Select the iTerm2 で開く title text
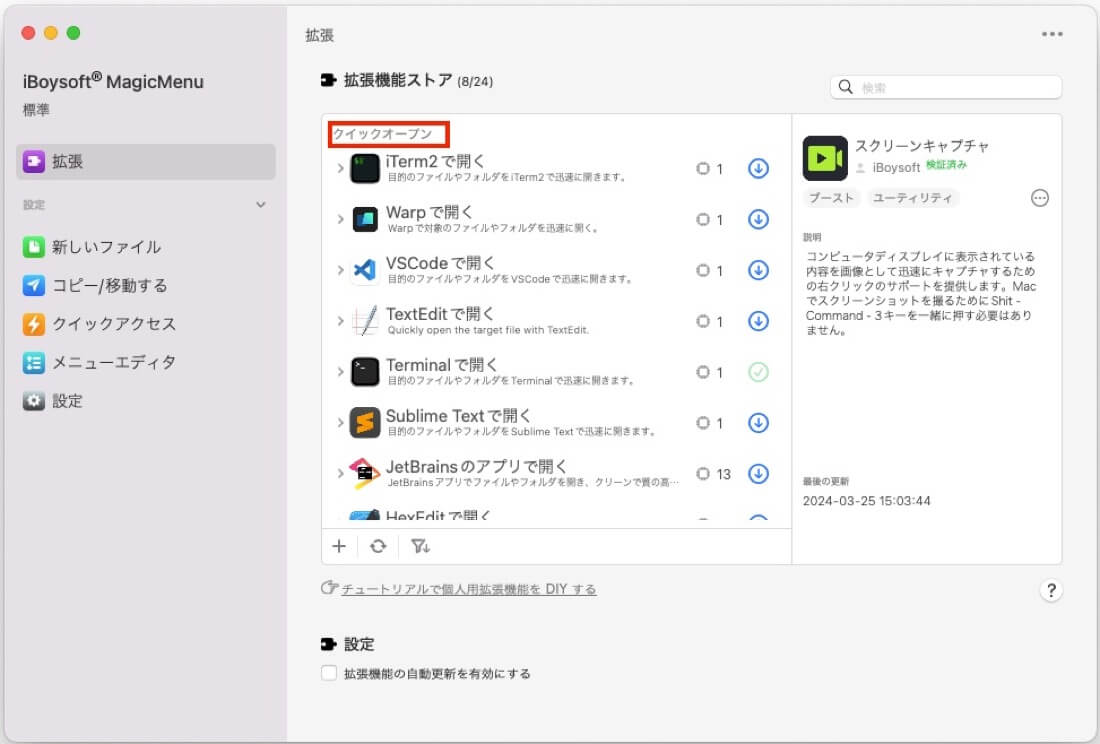1100x744 pixels. [435, 161]
